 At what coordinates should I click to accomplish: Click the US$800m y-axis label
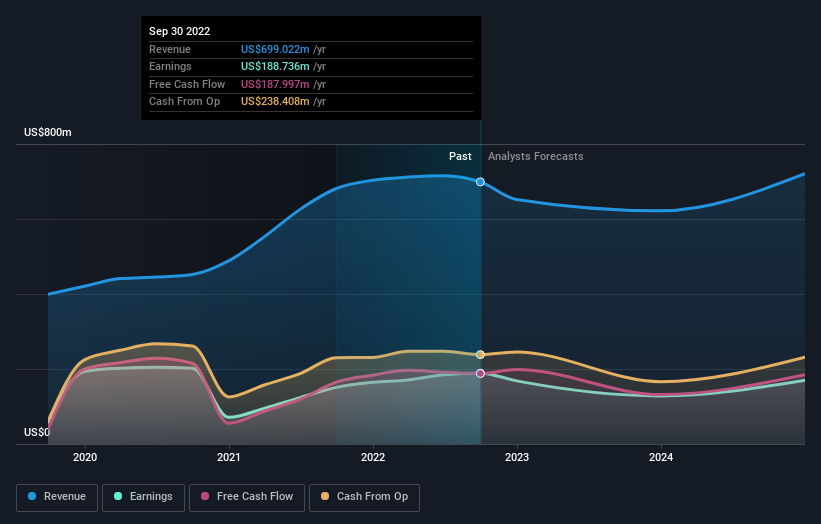[48, 132]
